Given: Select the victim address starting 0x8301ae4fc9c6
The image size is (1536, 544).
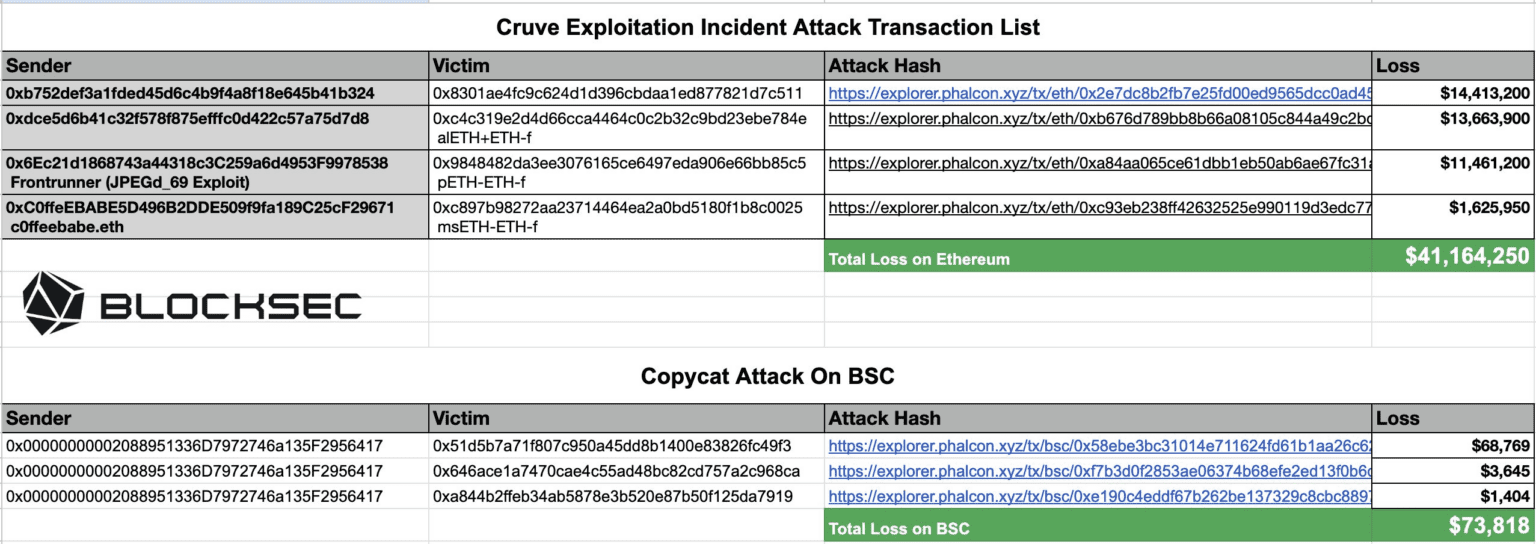Looking at the screenshot, I should pyautogui.click(x=626, y=93).
